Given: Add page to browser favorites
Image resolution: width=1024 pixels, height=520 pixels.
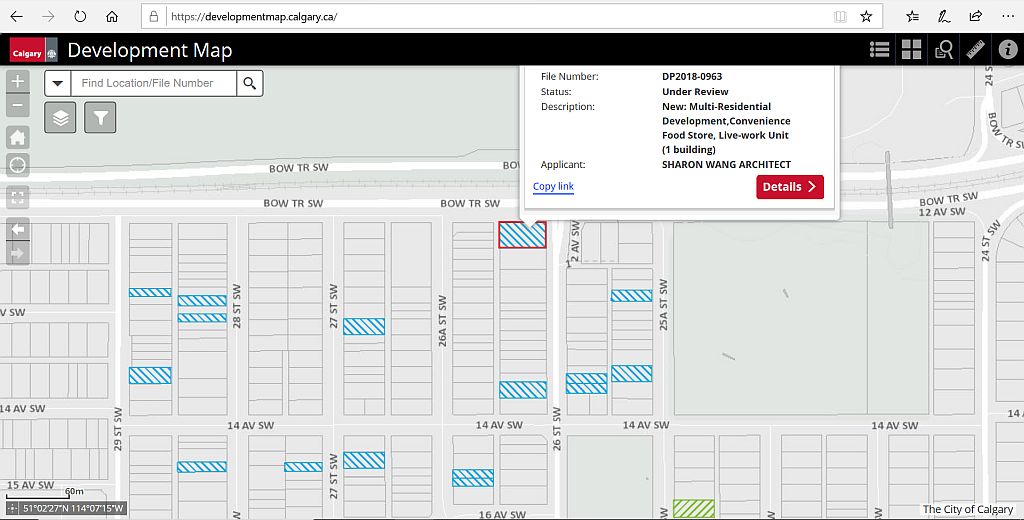Looking at the screenshot, I should tap(866, 17).
